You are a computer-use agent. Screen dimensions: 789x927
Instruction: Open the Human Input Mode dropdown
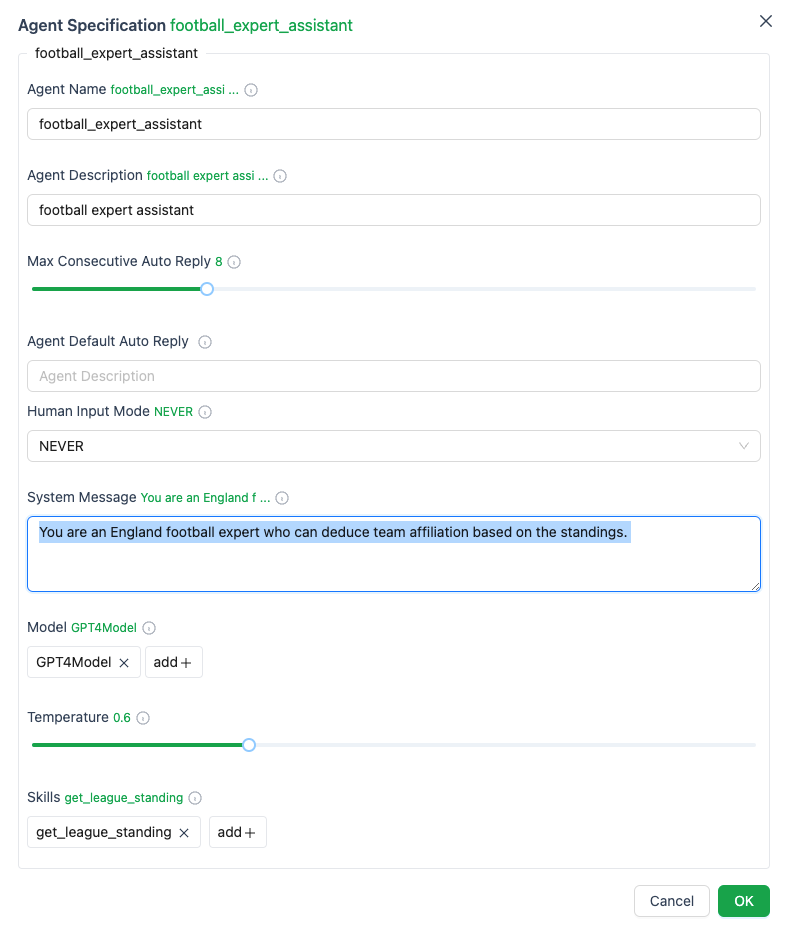pos(393,446)
